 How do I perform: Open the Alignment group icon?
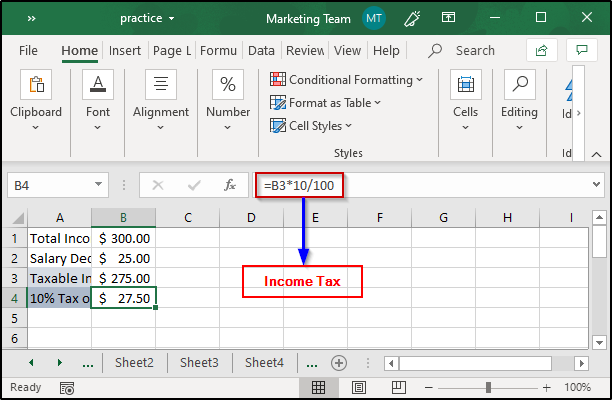[x=161, y=84]
